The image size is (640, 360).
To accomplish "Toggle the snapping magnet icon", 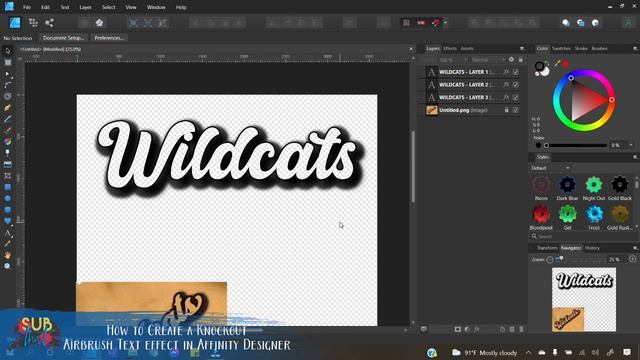I will click(436, 23).
